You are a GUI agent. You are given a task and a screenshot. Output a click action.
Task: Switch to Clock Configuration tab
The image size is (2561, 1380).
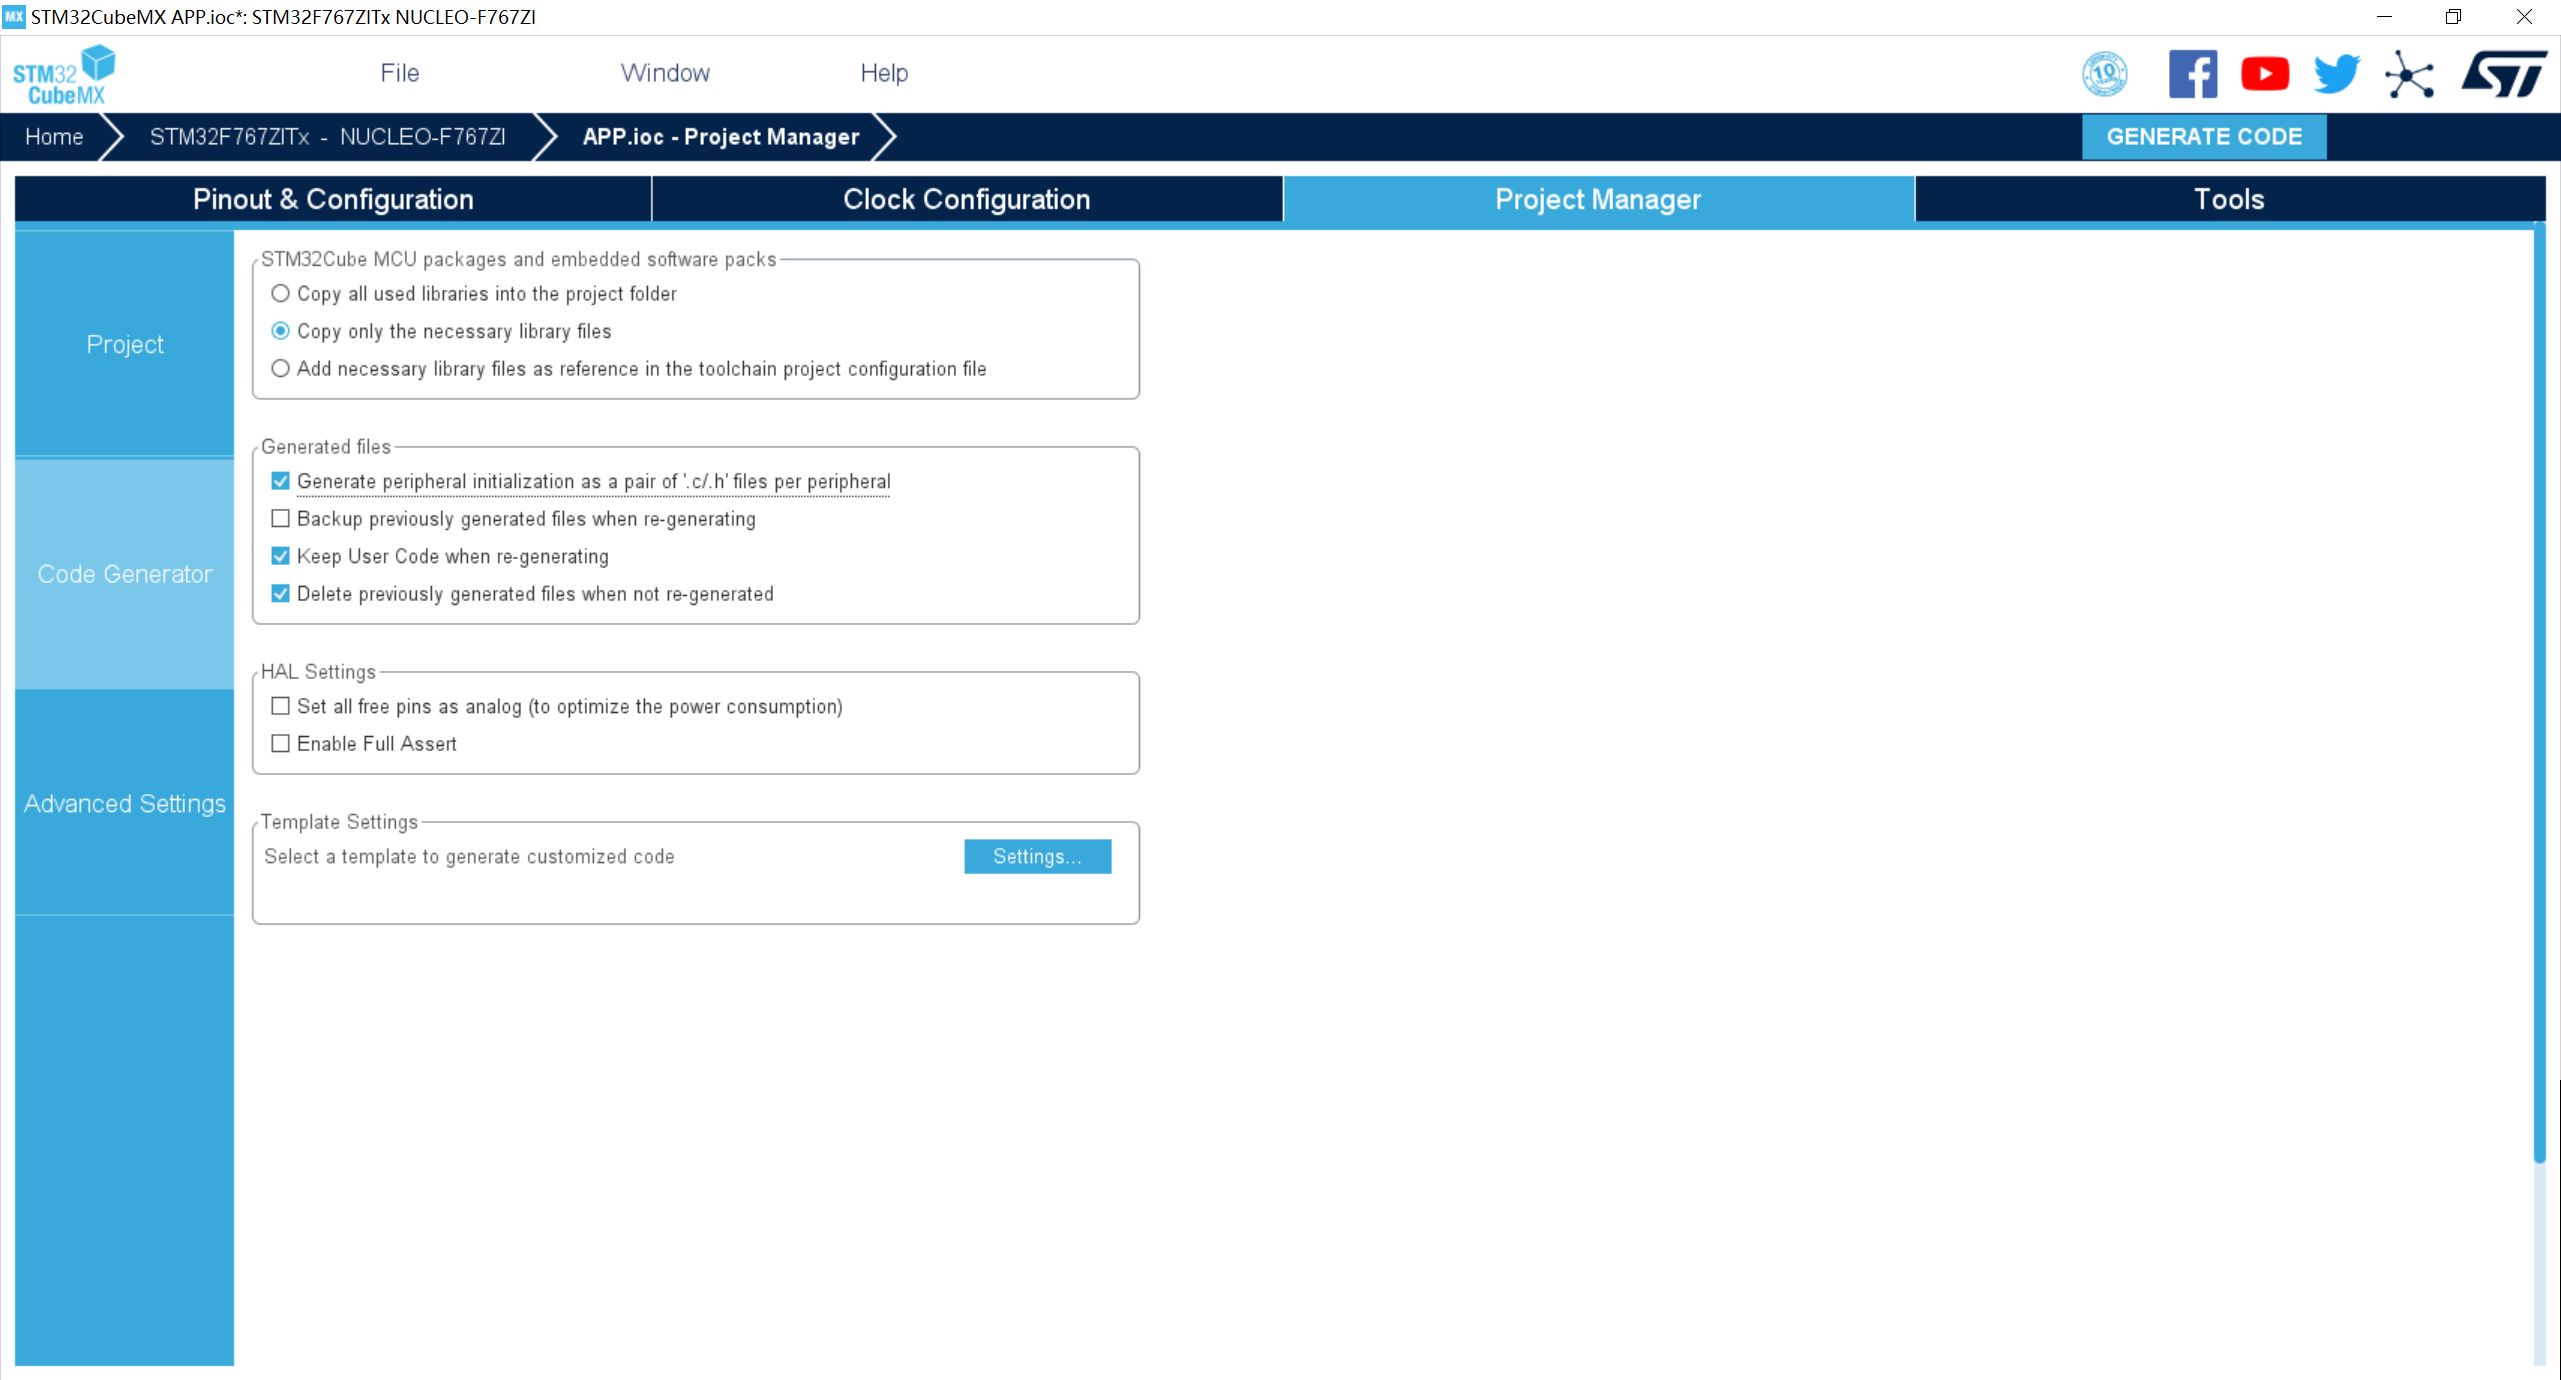coord(965,199)
